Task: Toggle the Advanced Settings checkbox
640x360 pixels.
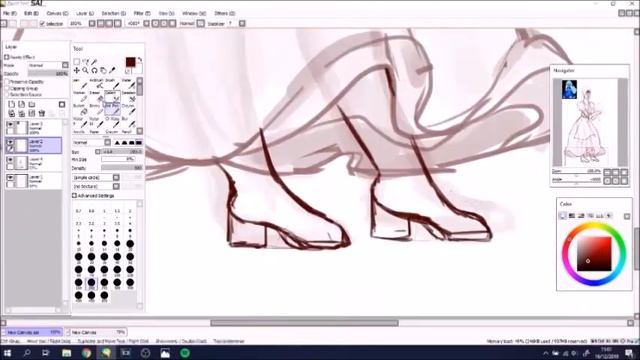Action: [x=75, y=196]
